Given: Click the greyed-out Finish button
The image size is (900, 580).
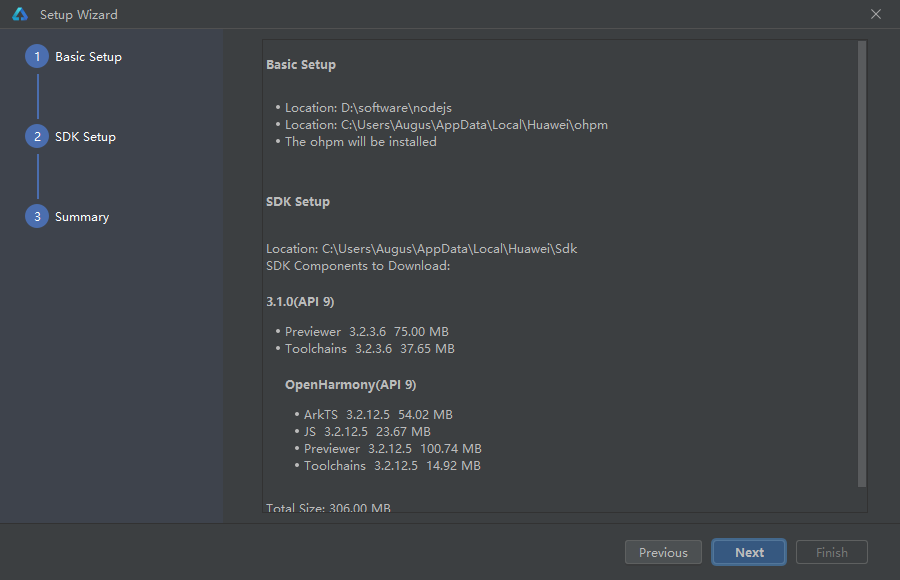Looking at the screenshot, I should coord(832,552).
